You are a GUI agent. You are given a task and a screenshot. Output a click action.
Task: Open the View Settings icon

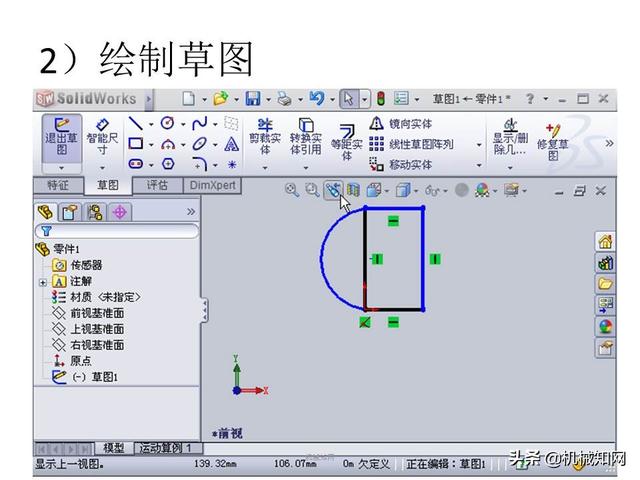pos(511,190)
